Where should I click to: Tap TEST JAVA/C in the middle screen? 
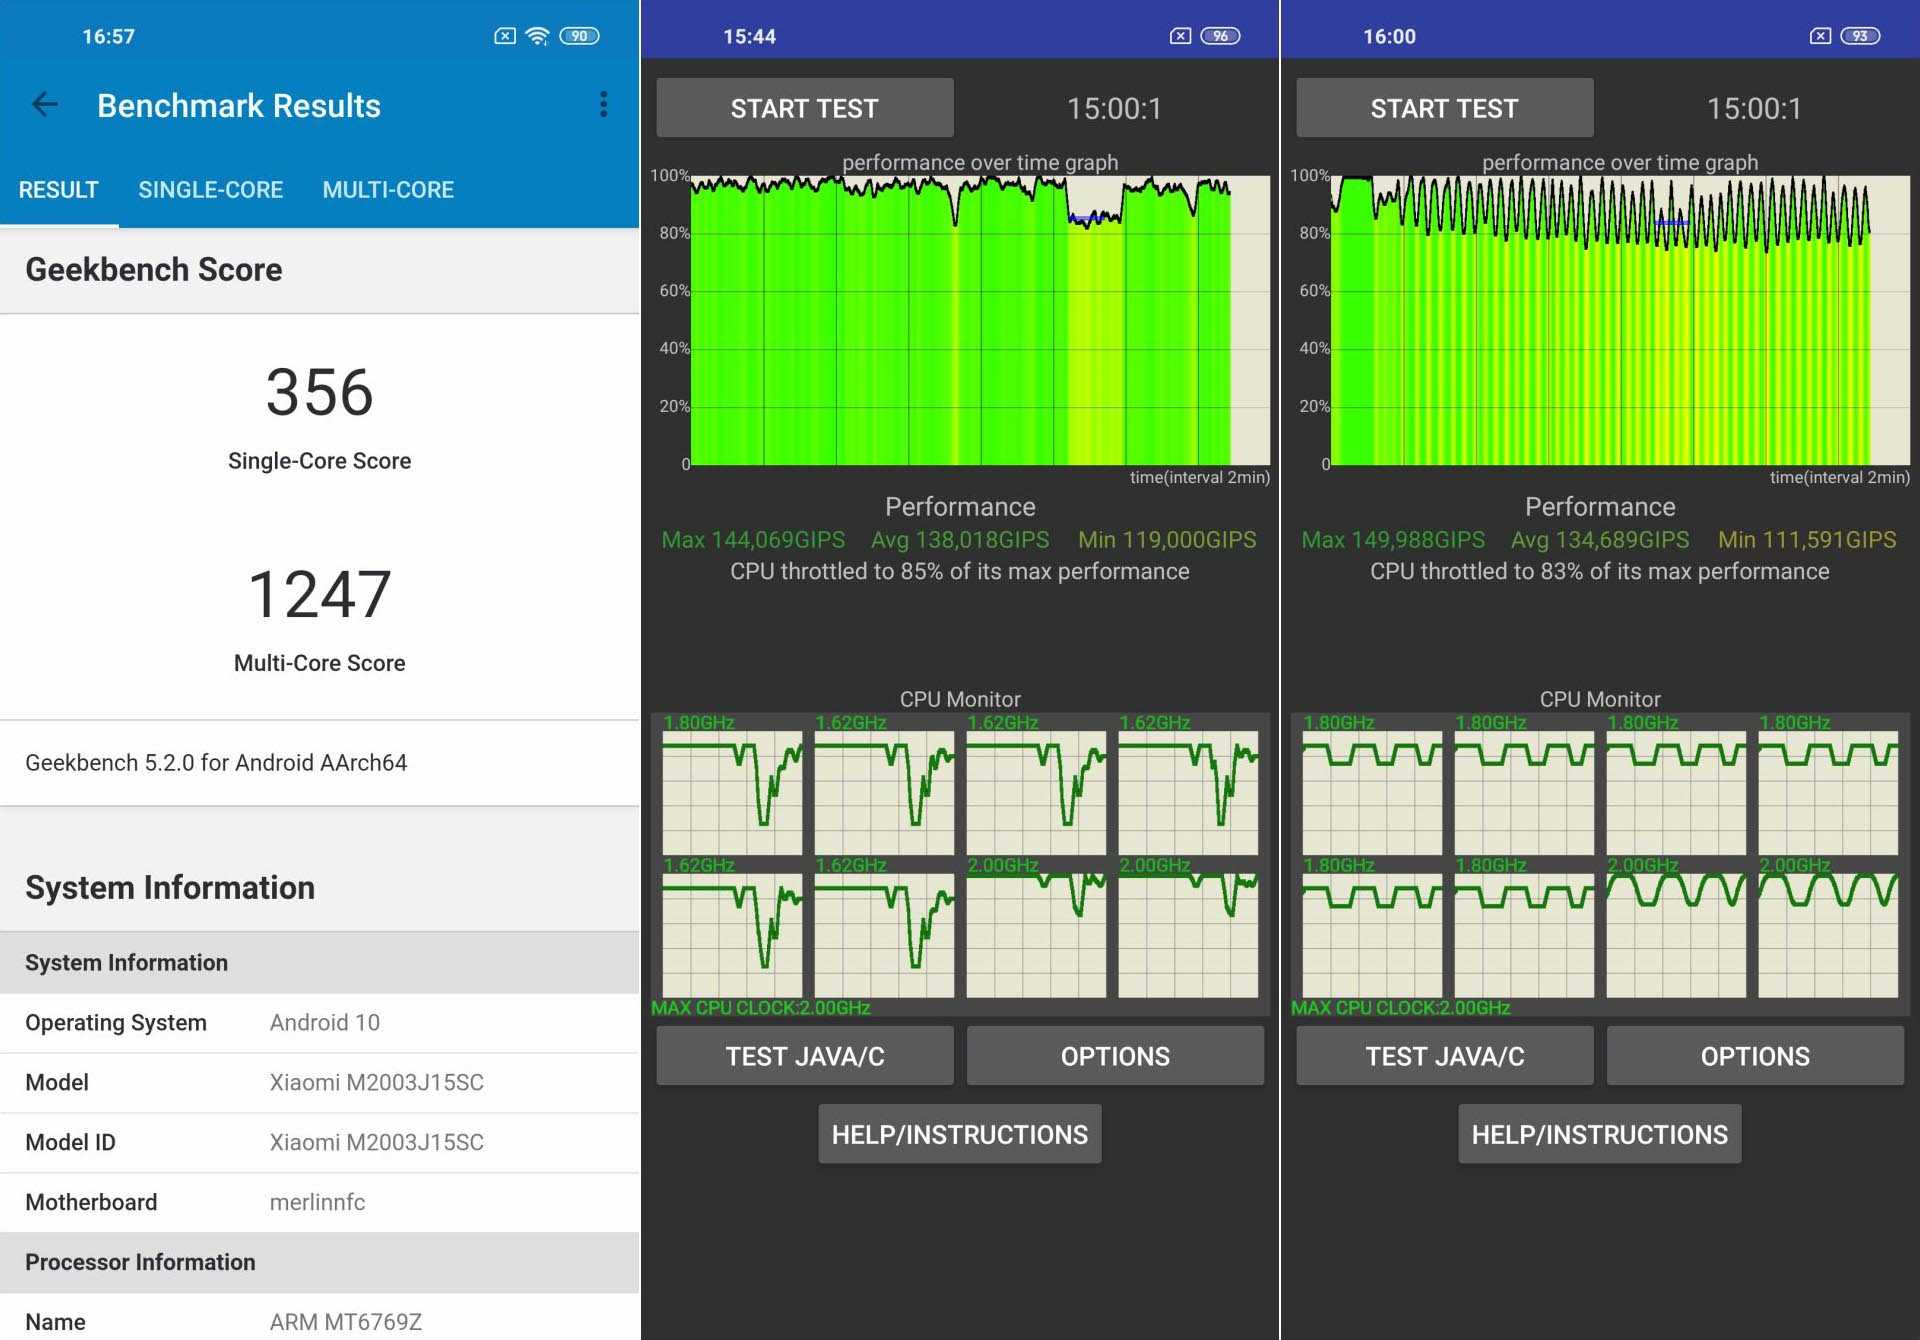[x=805, y=1056]
